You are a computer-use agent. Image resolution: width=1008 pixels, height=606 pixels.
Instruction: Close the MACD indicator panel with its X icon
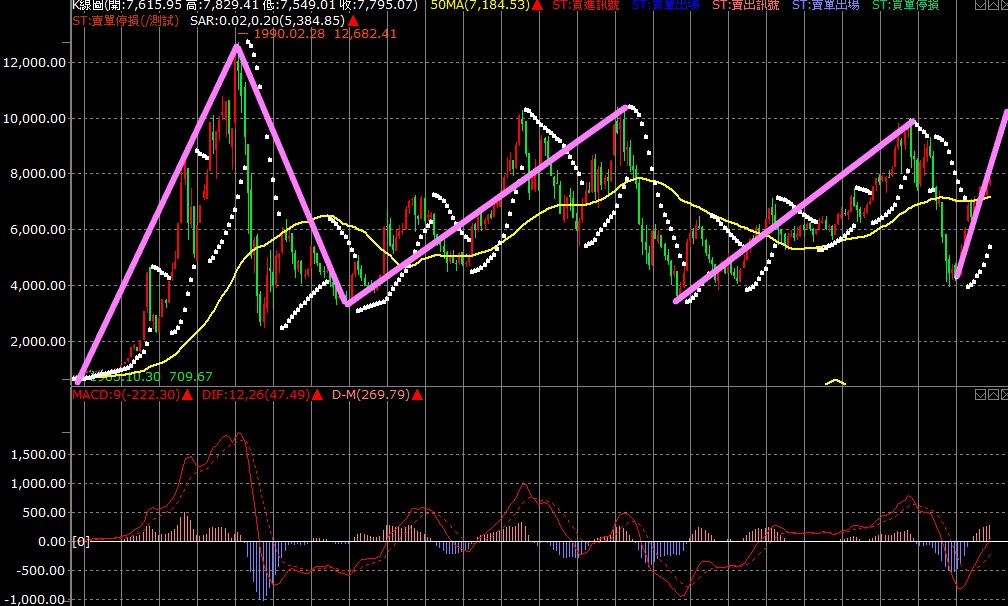1005,395
